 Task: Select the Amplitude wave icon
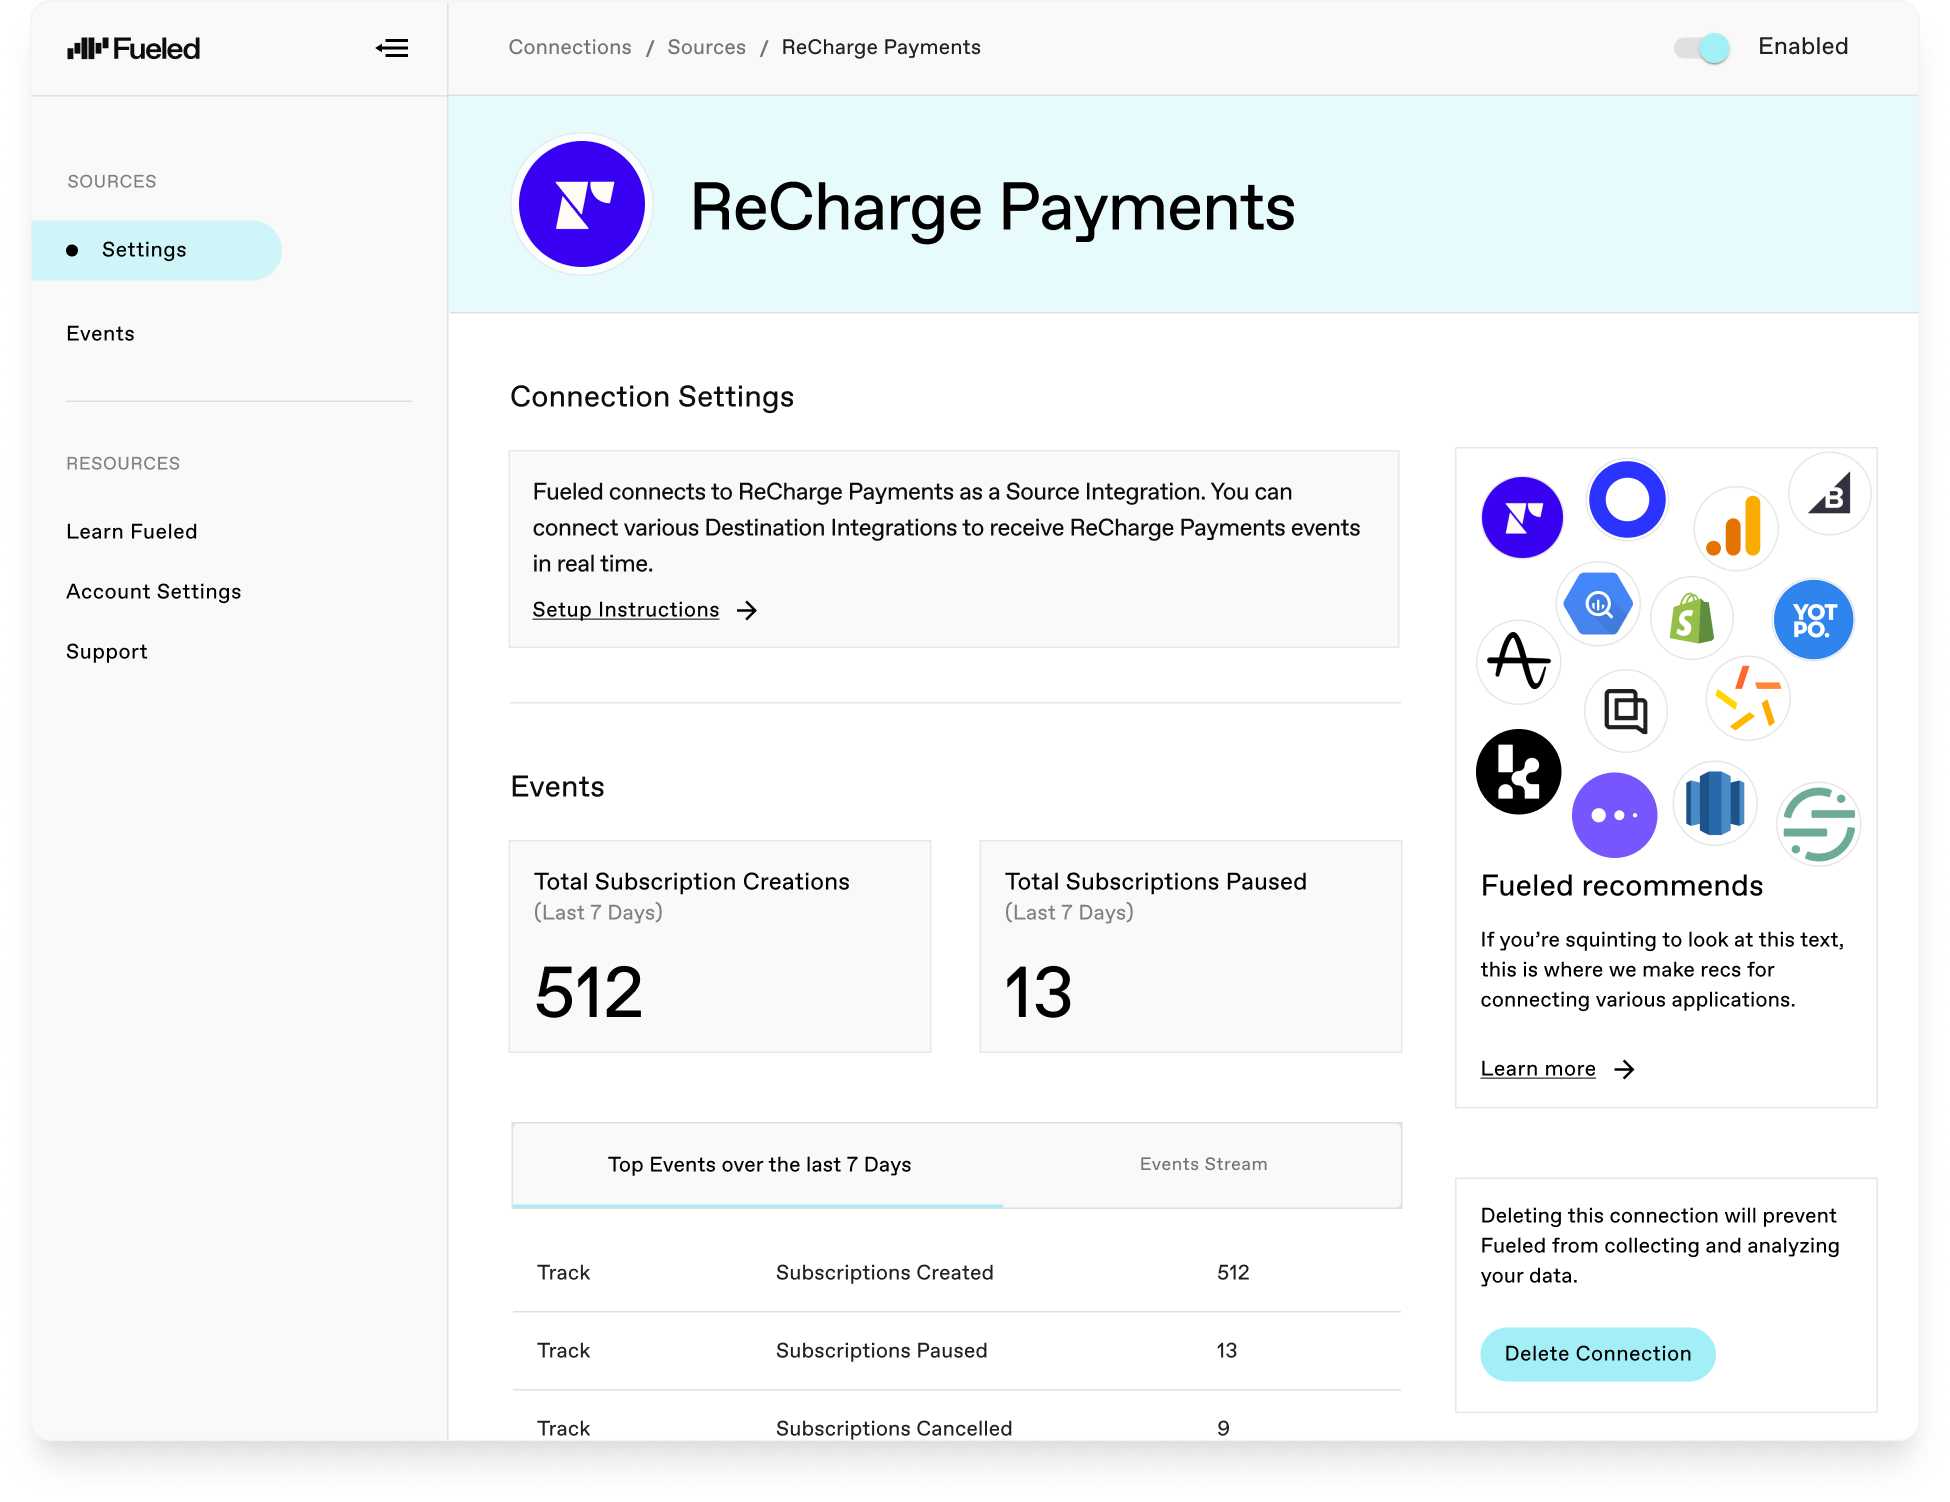point(1519,661)
